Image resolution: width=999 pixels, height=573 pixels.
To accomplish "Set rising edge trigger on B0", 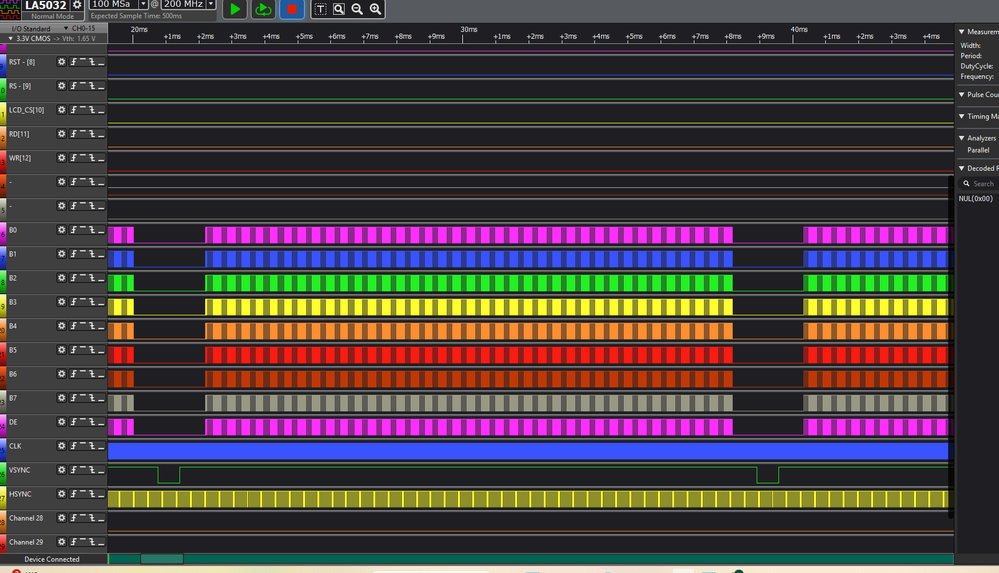I will 74,229.
